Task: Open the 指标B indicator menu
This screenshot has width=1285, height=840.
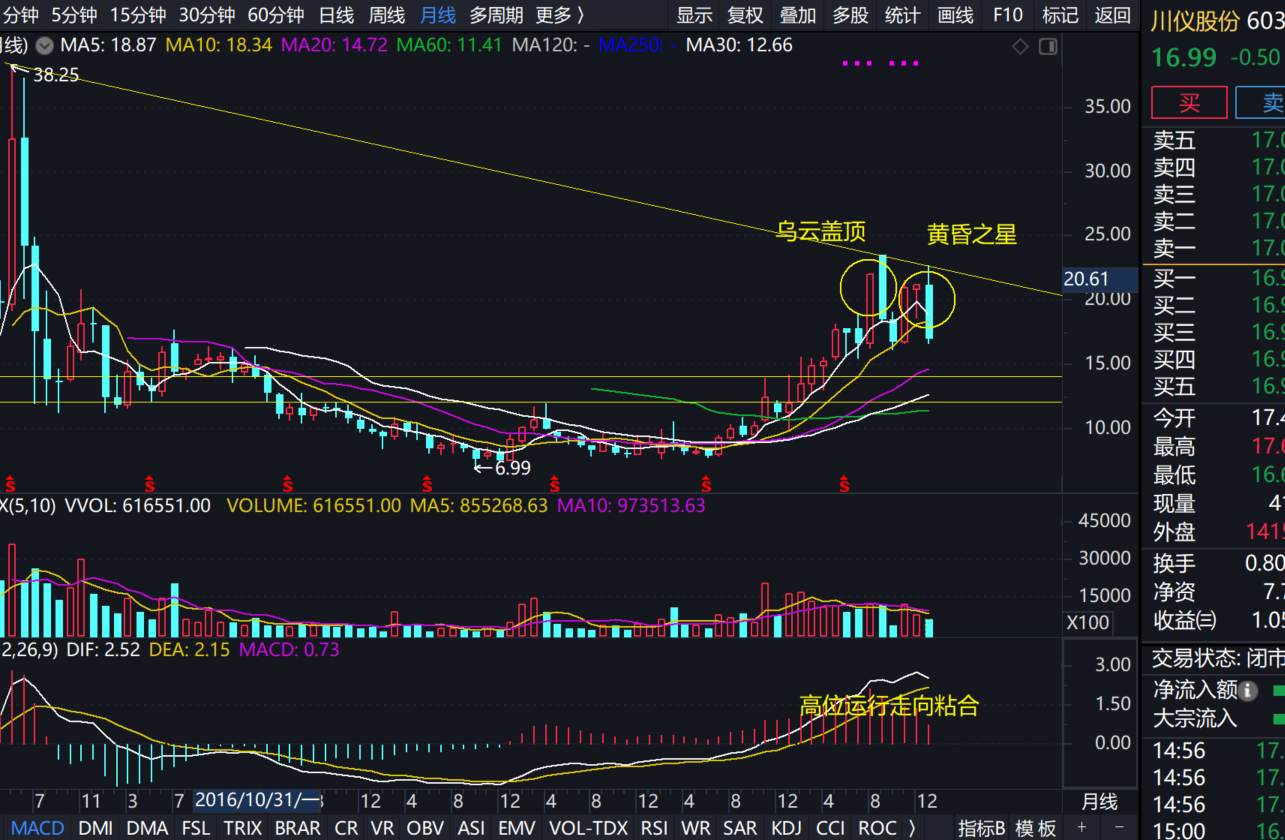Action: tap(981, 828)
